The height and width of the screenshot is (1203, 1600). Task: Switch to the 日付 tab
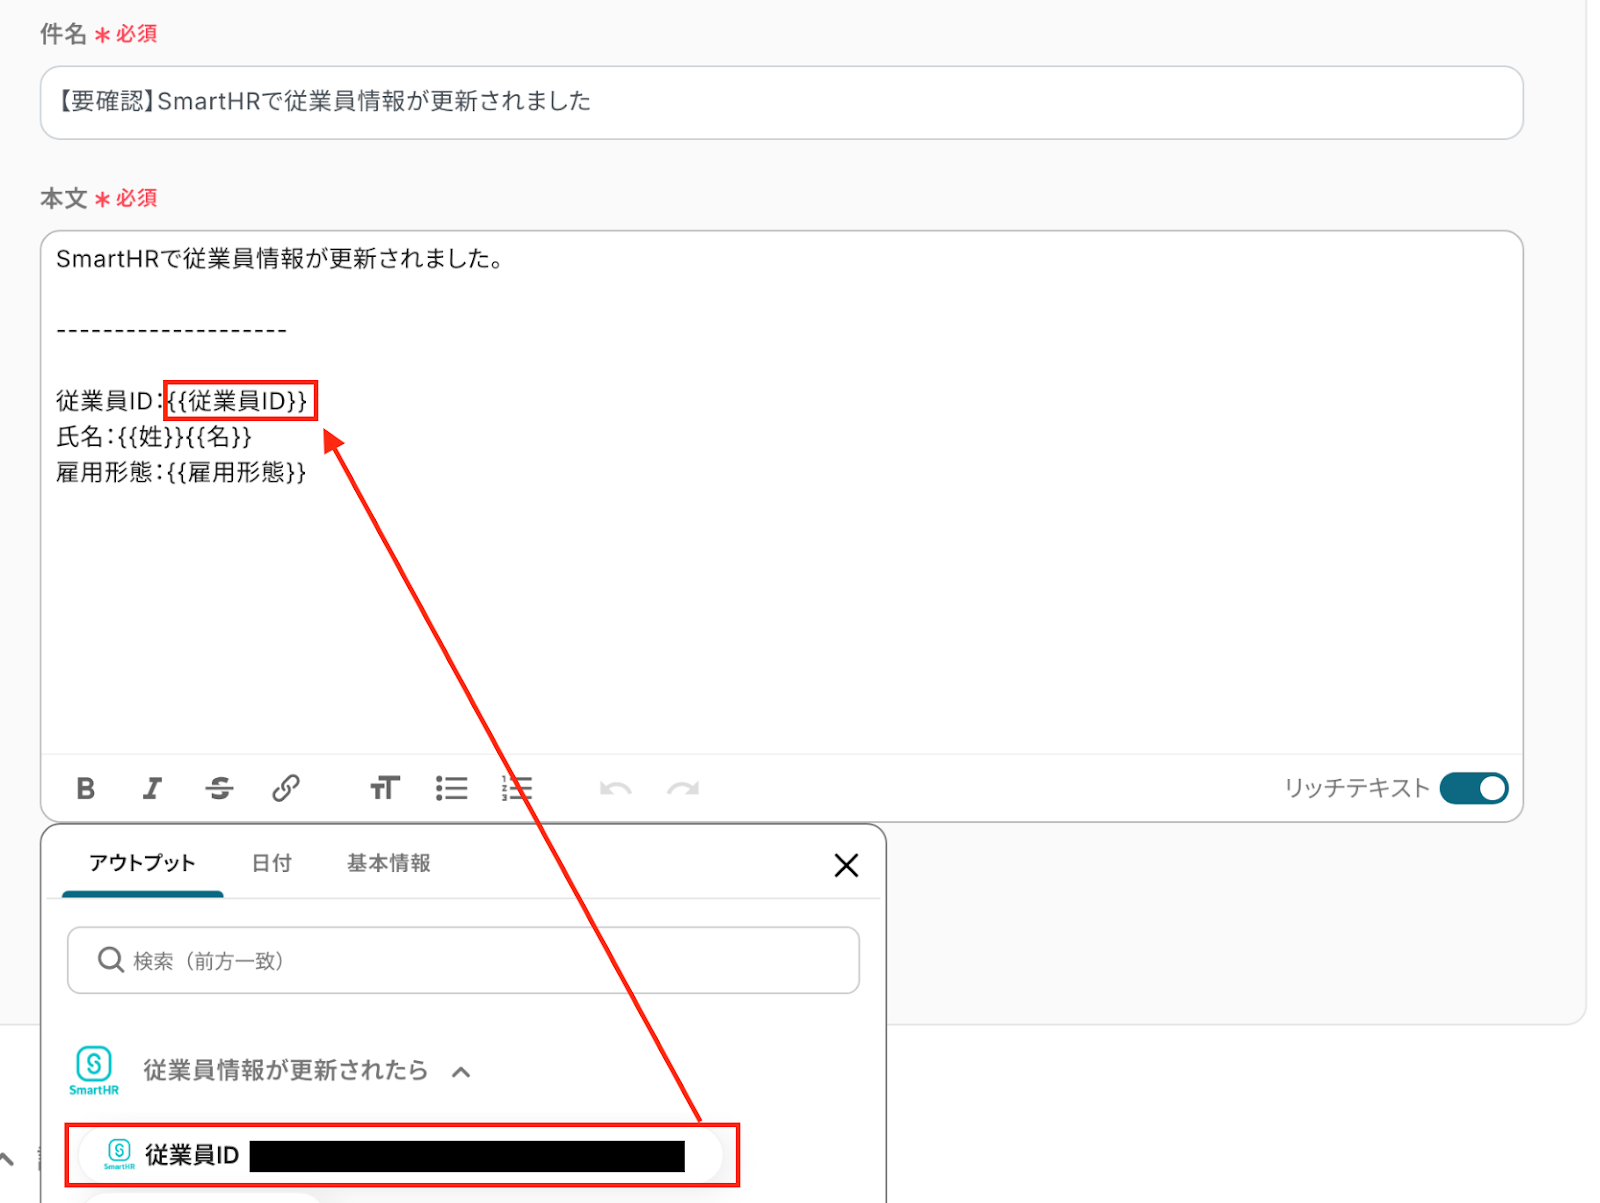tap(271, 863)
